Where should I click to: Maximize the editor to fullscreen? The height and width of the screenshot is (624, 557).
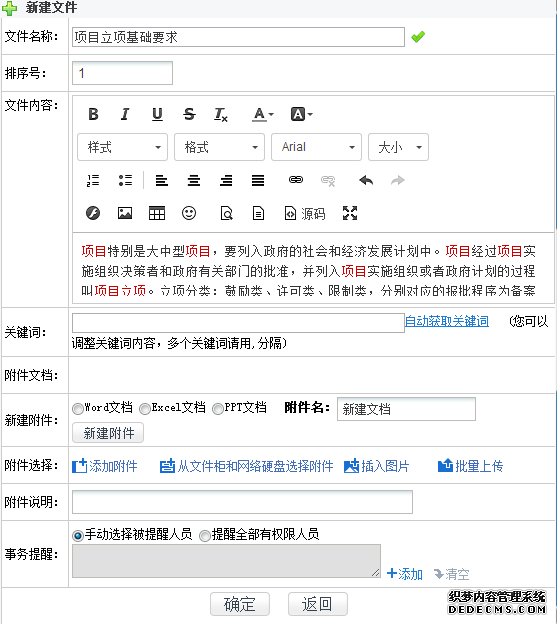350,213
